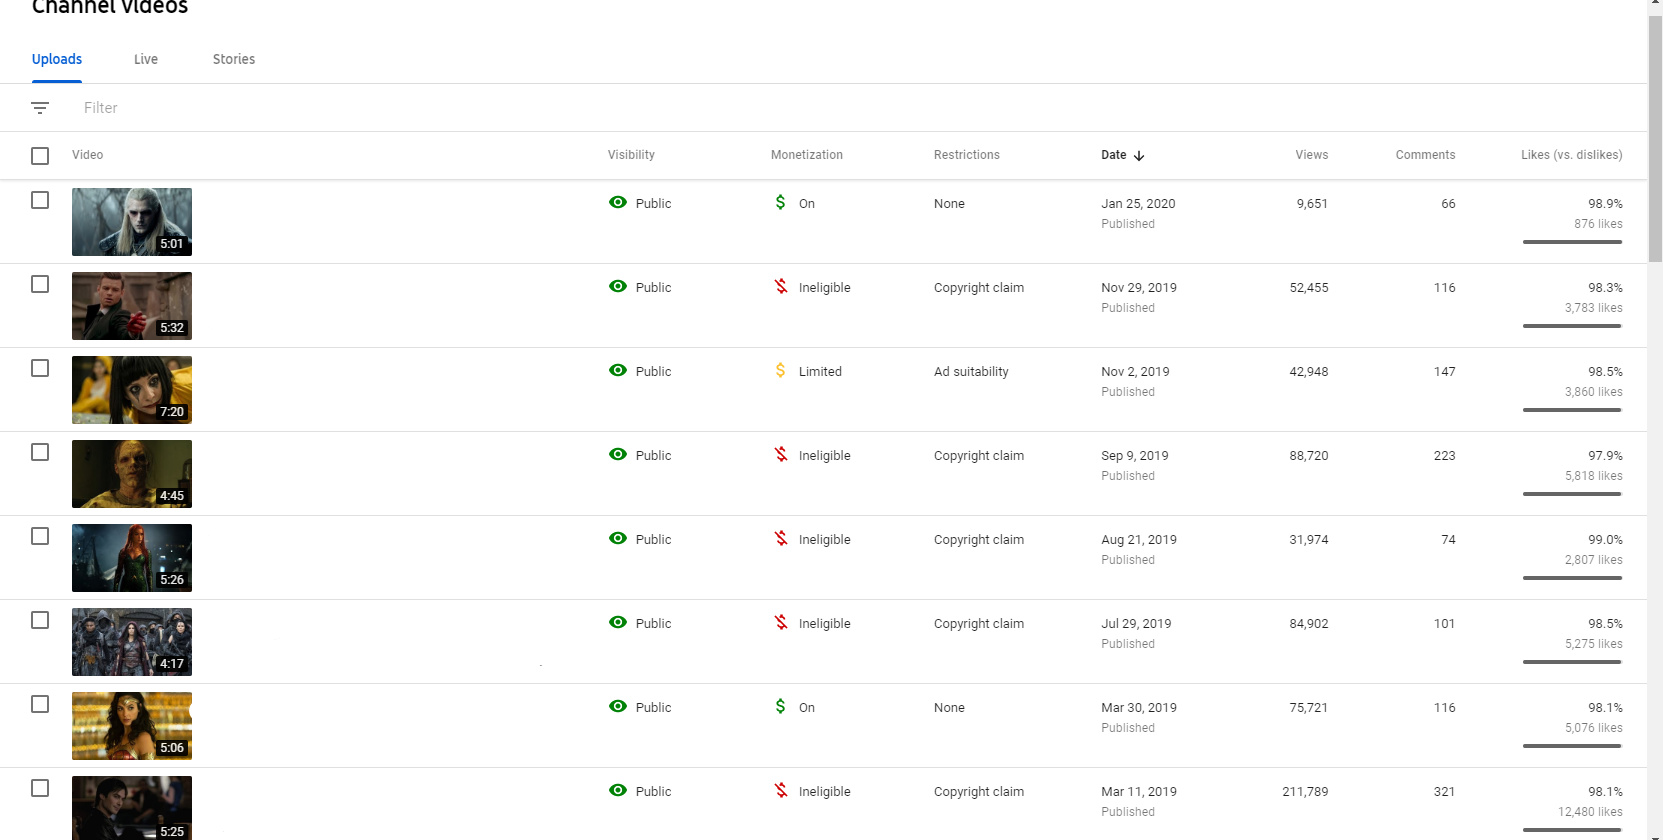Click green dollar icon for Jan 25, 2020 video

point(780,202)
